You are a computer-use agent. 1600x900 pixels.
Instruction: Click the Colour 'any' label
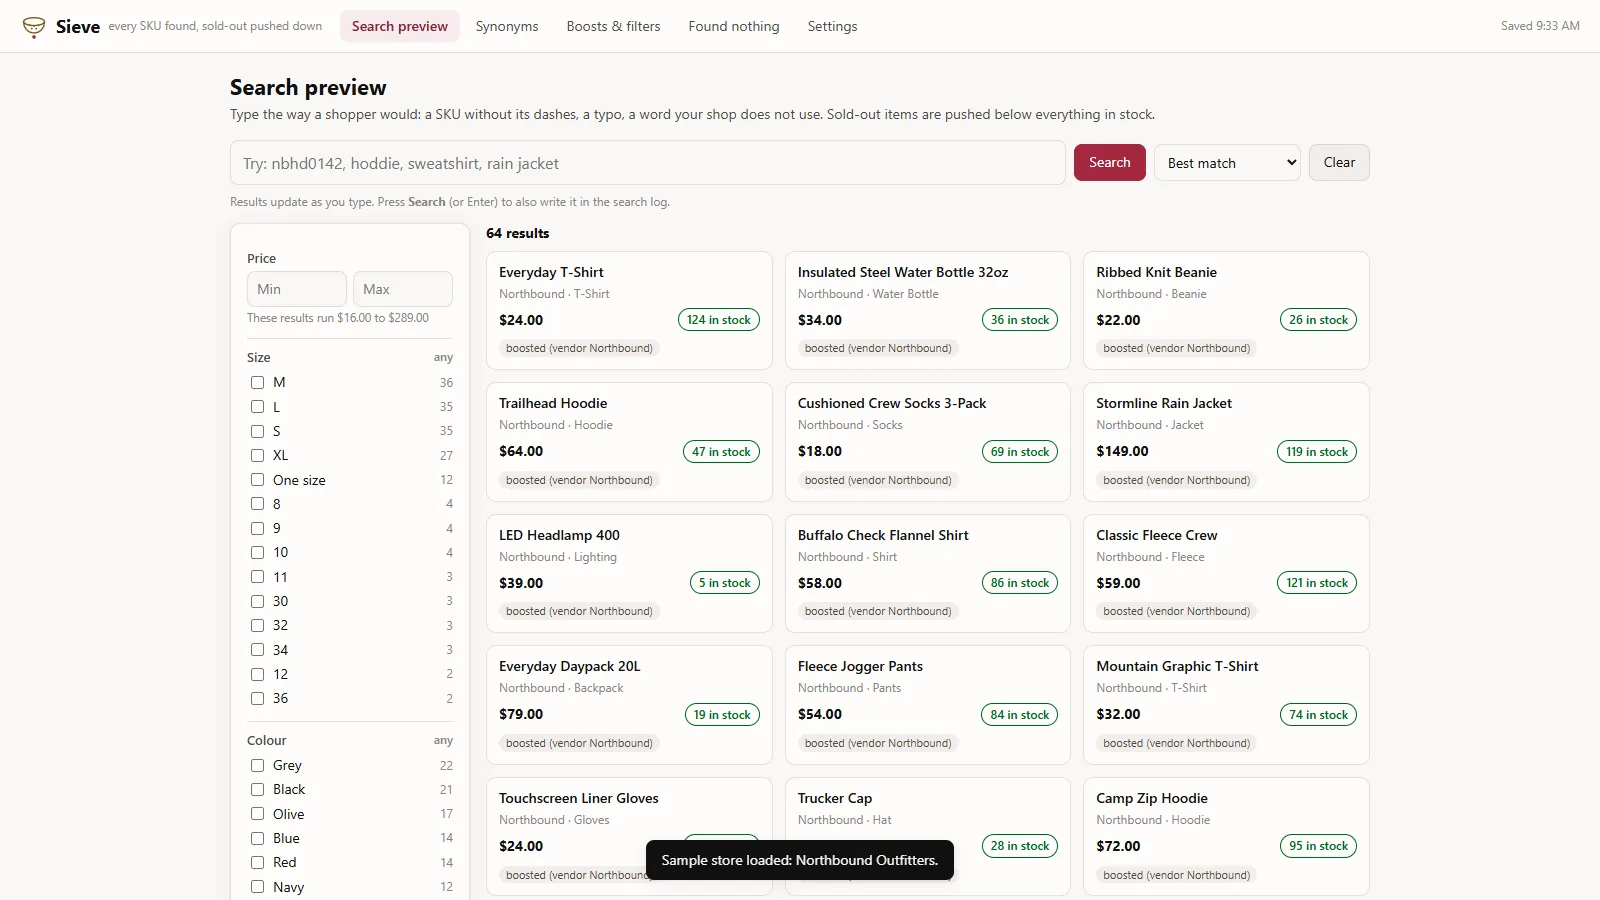[443, 740]
